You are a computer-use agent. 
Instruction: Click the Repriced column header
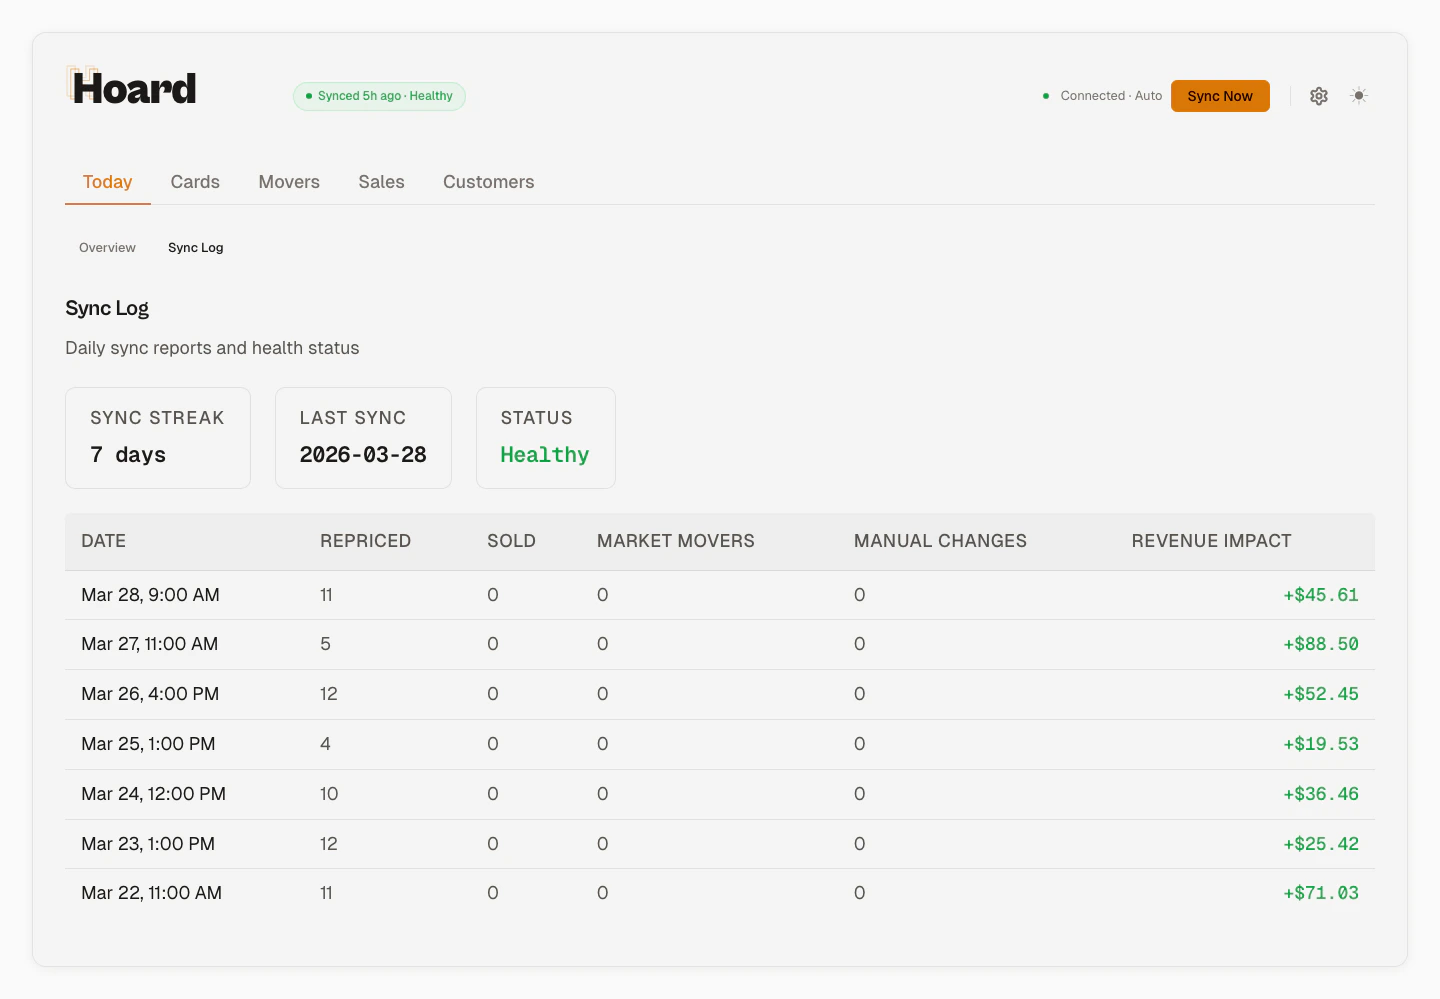(365, 541)
